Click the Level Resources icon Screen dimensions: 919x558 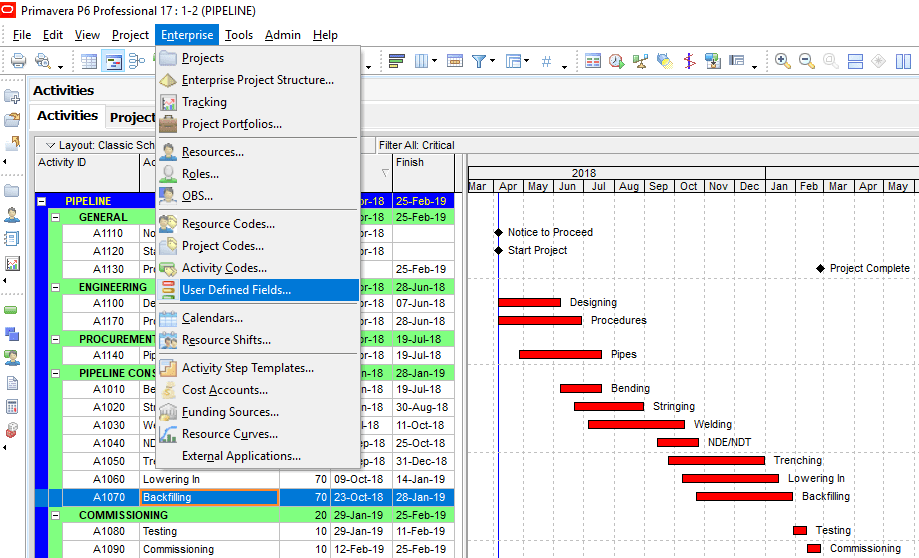(x=641, y=61)
